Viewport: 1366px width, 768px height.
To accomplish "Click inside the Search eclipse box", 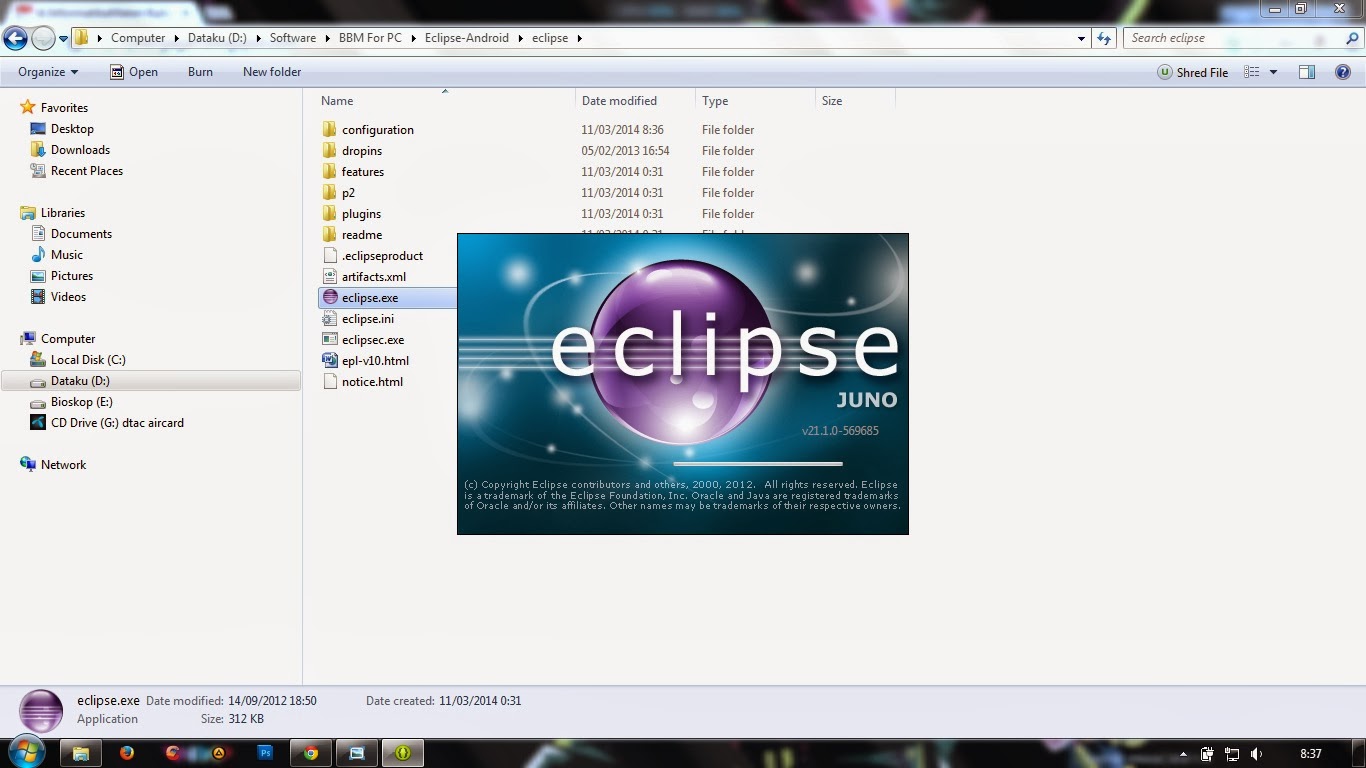I will 1220,37.
